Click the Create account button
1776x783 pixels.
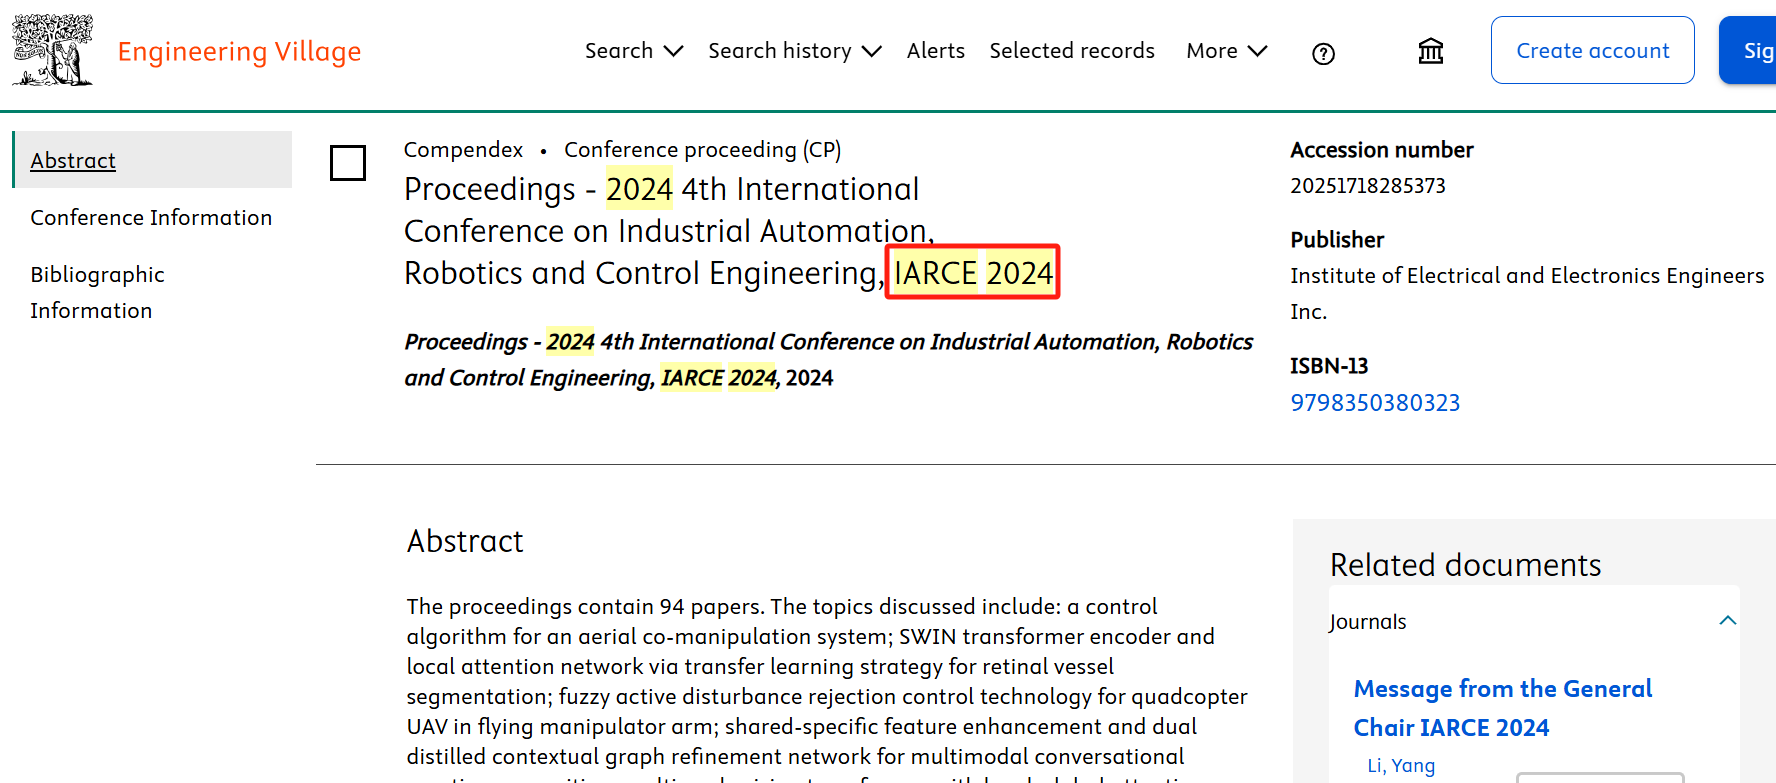pyautogui.click(x=1592, y=50)
